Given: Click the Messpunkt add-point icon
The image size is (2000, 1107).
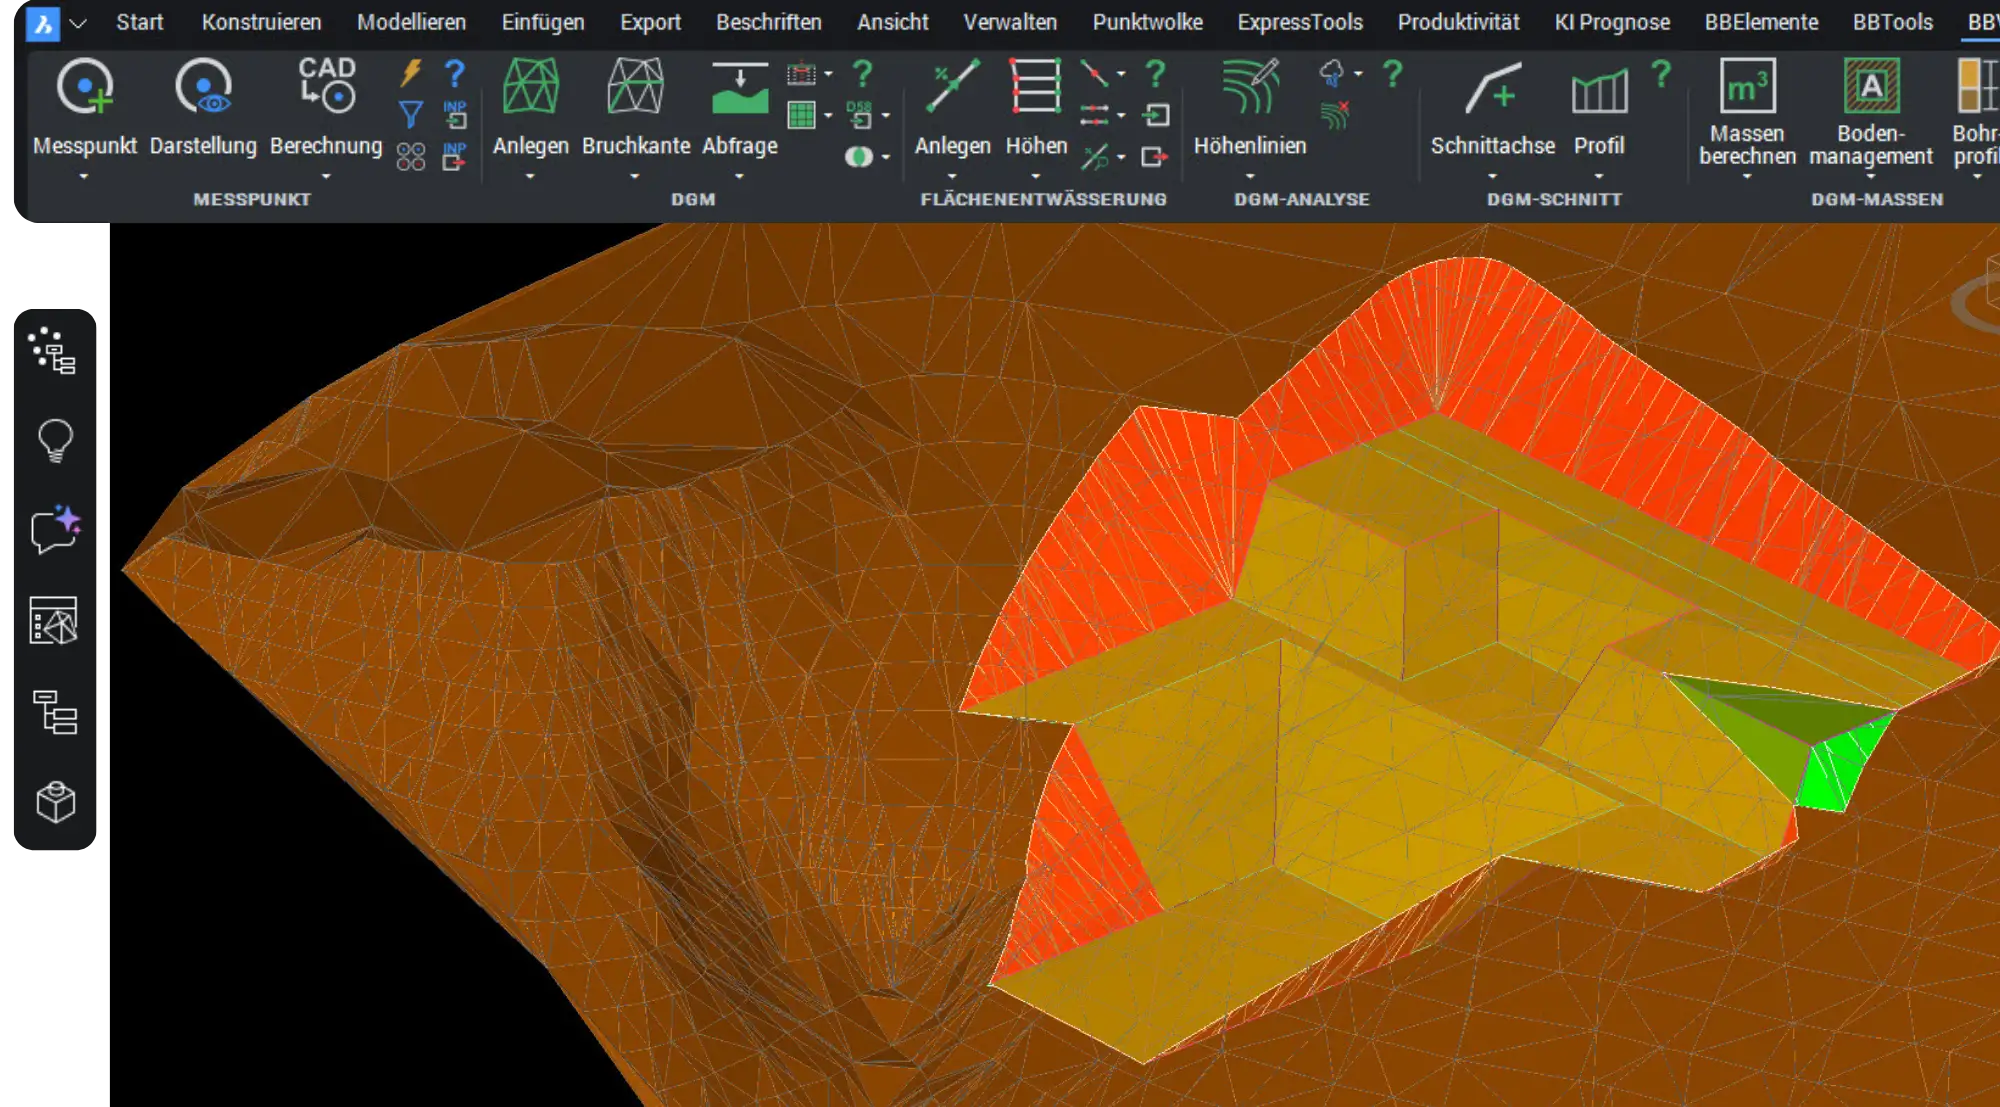Looking at the screenshot, I should (84, 86).
